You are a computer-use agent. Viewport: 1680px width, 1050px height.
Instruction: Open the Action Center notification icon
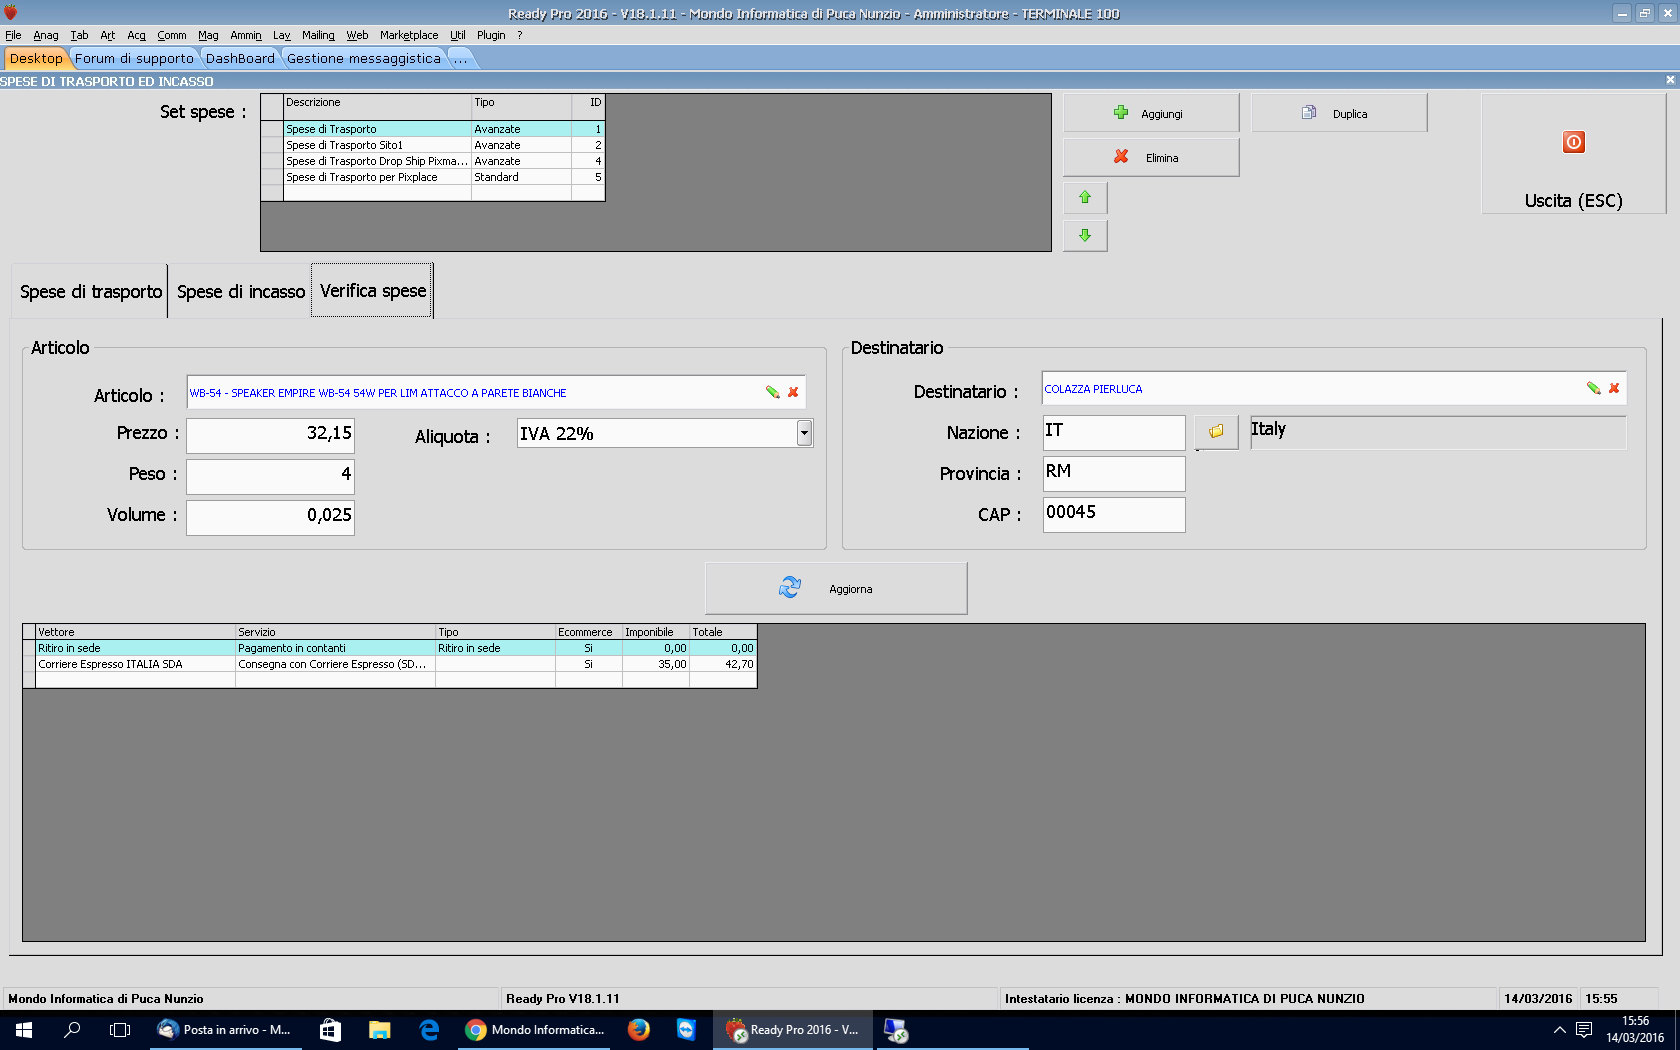[x=1584, y=1029]
